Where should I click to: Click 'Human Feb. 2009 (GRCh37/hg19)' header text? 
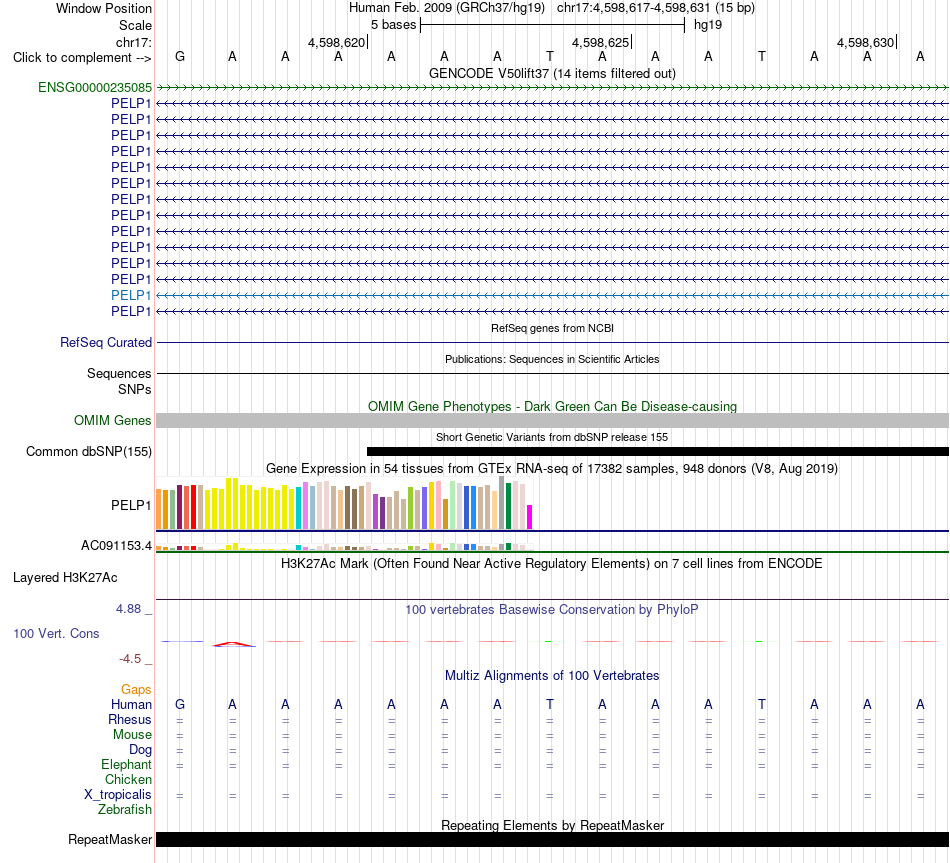[x=447, y=8]
